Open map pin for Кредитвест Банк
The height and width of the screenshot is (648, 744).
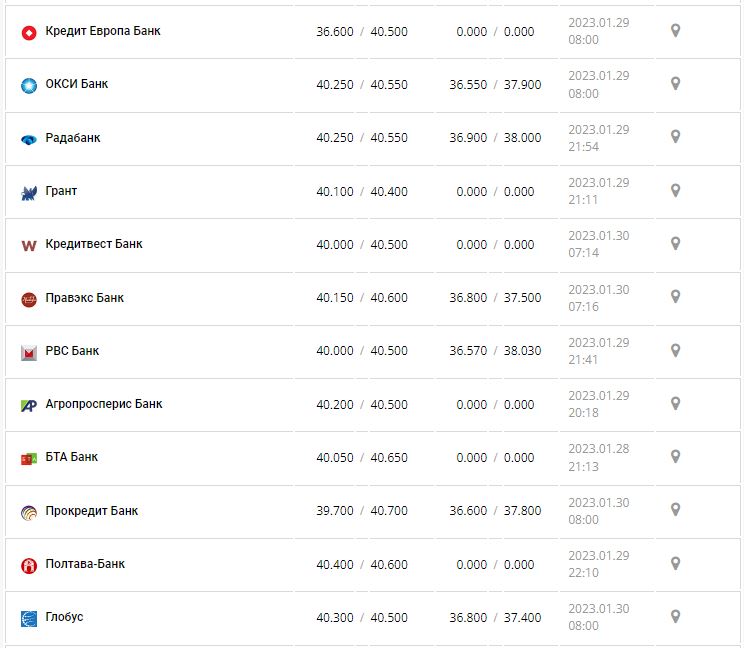point(675,244)
